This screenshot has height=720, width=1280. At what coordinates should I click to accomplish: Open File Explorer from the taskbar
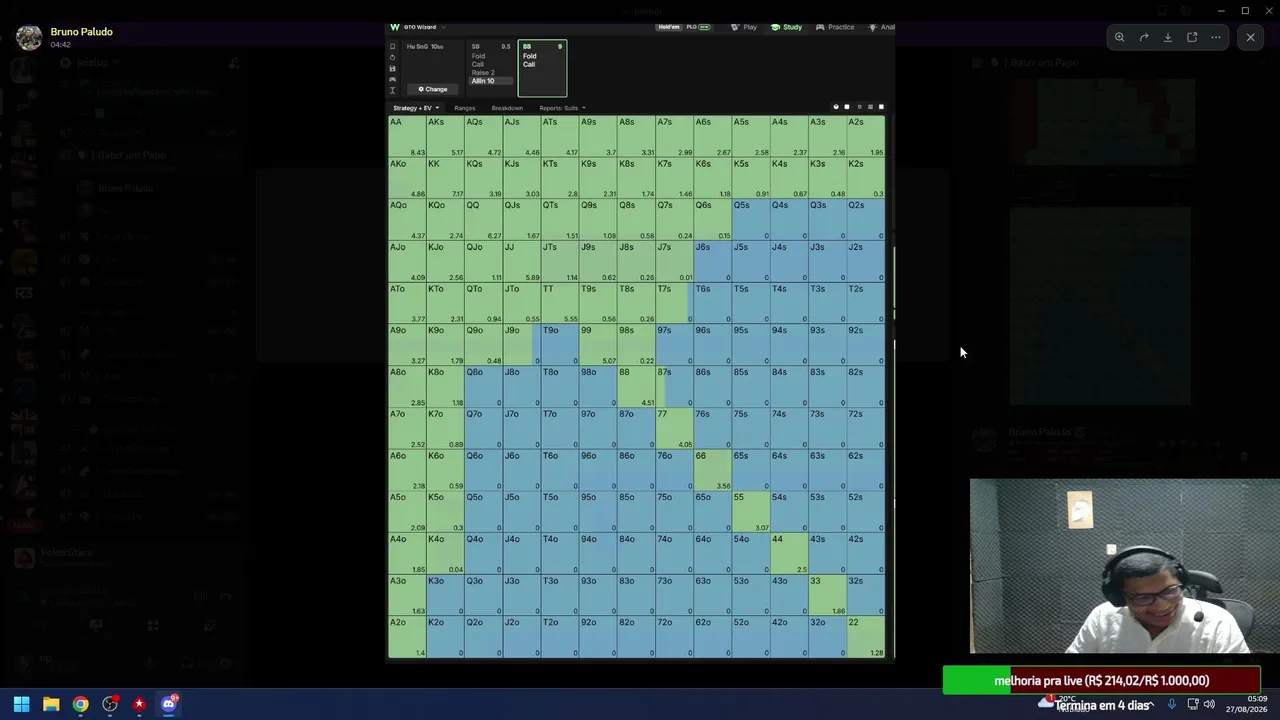tap(51, 704)
